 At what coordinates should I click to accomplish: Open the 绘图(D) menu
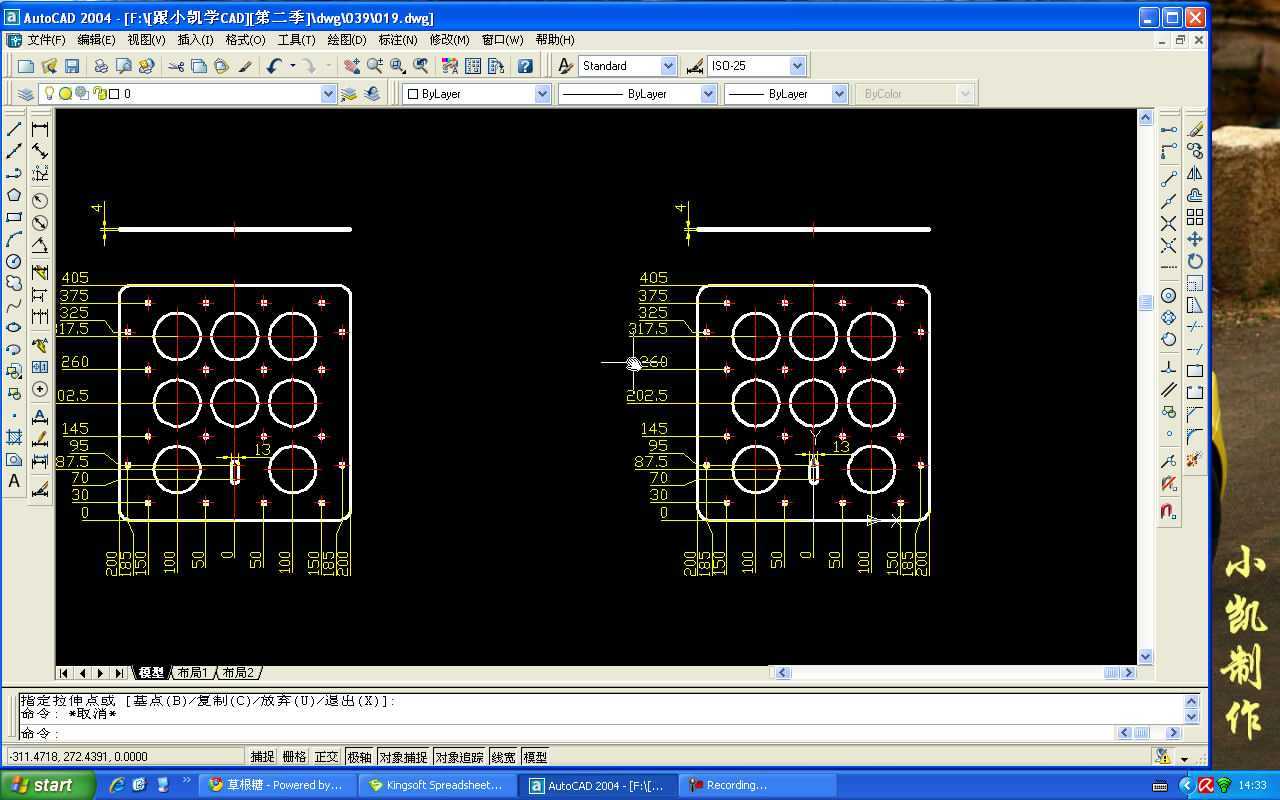[346, 40]
